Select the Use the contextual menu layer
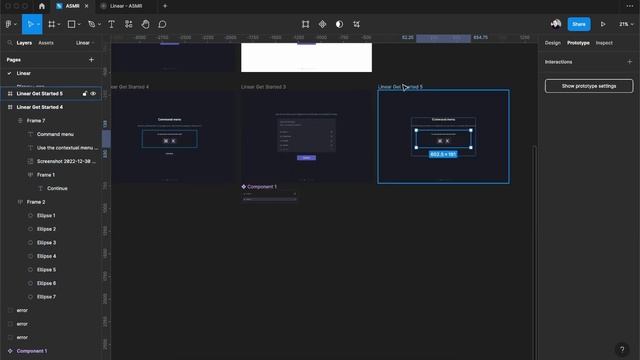Viewport: 640px width, 360px height. point(51,148)
